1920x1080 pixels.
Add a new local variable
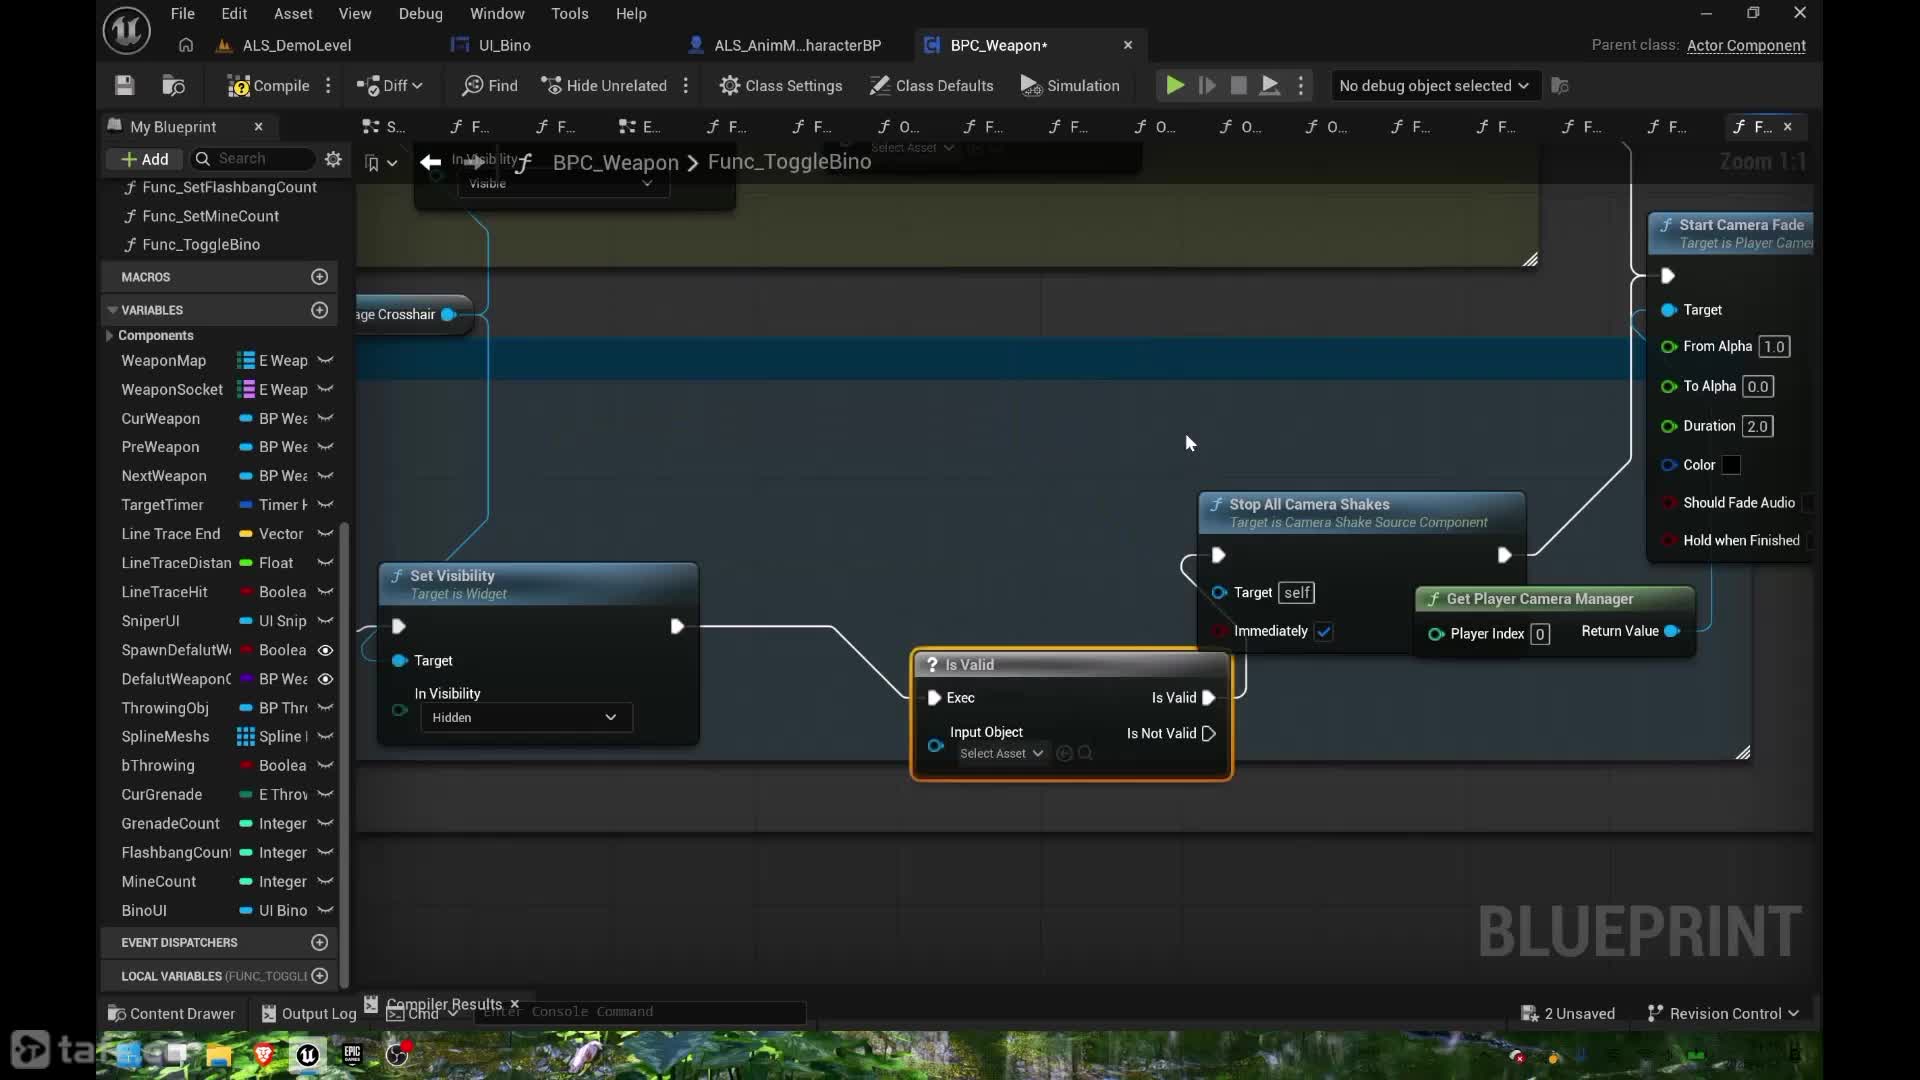click(320, 976)
